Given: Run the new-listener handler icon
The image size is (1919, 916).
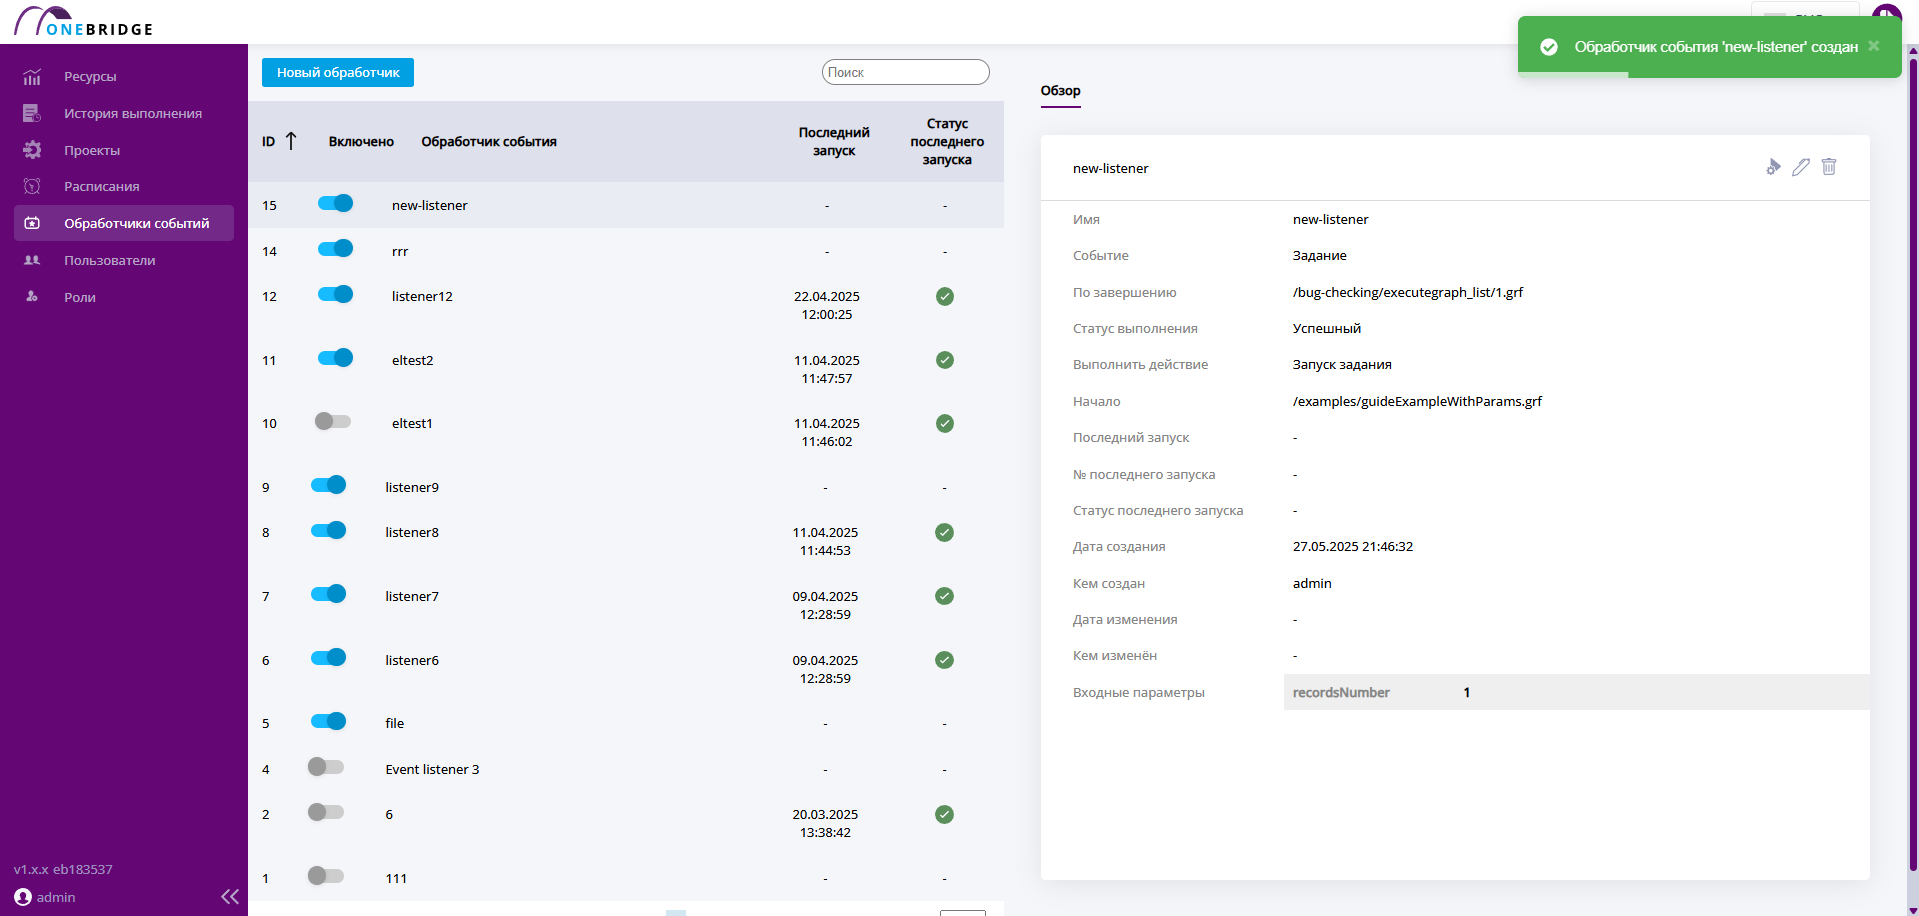Looking at the screenshot, I should click(1773, 167).
